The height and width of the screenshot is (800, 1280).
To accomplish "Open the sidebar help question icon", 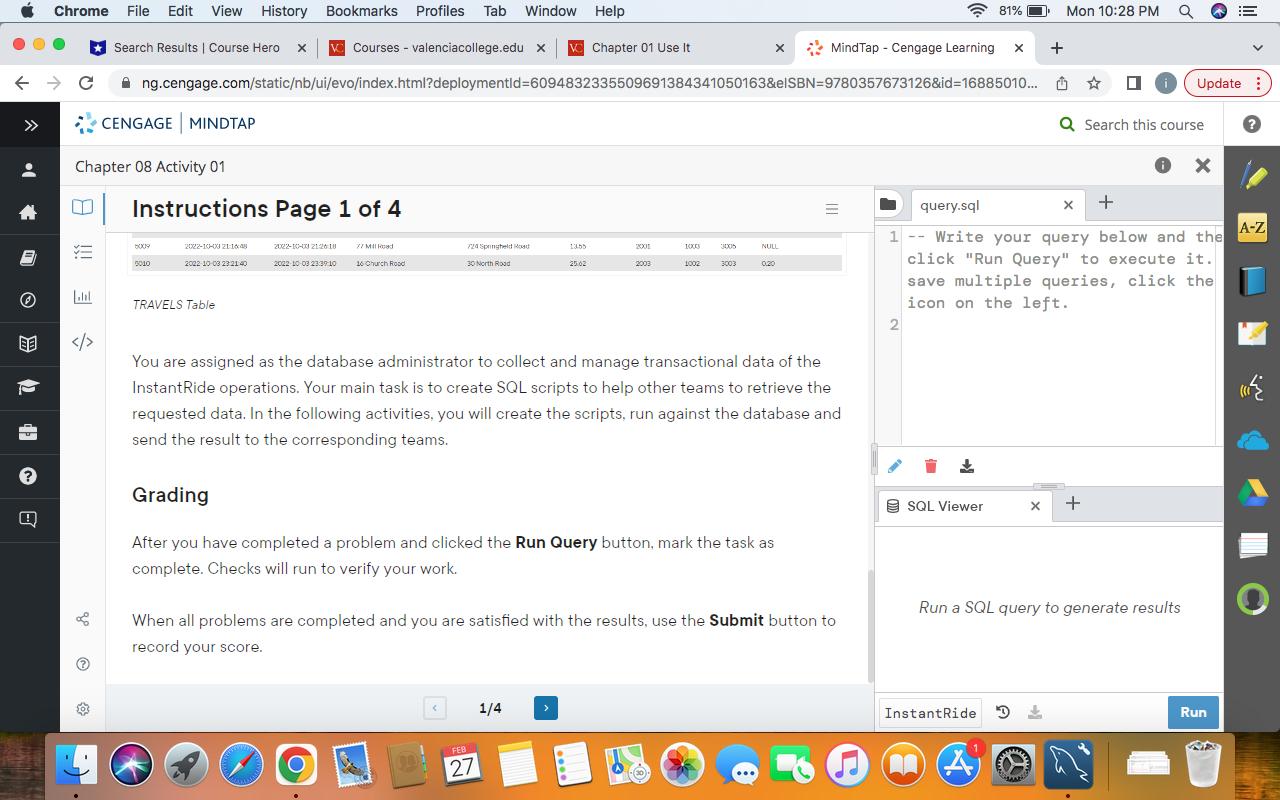I will pos(28,476).
